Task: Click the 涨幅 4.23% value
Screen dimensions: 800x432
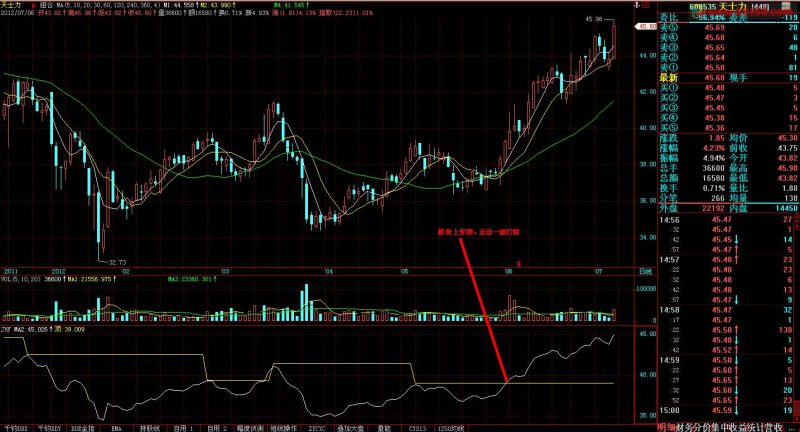Action: point(713,148)
